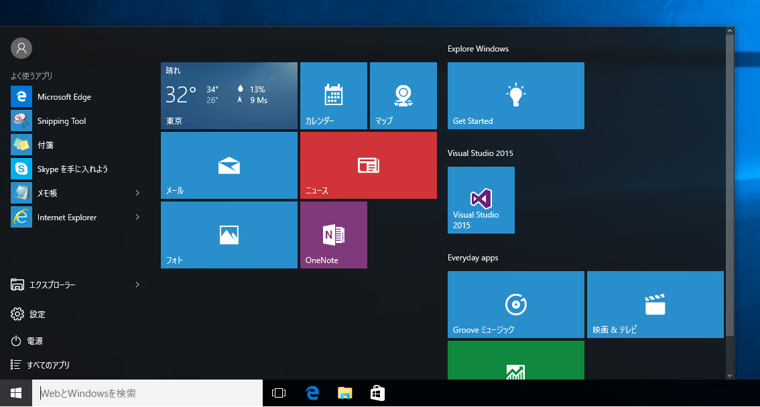This screenshot has width=760, height=407.
Task: Open the マップ maps tile
Action: (403, 95)
